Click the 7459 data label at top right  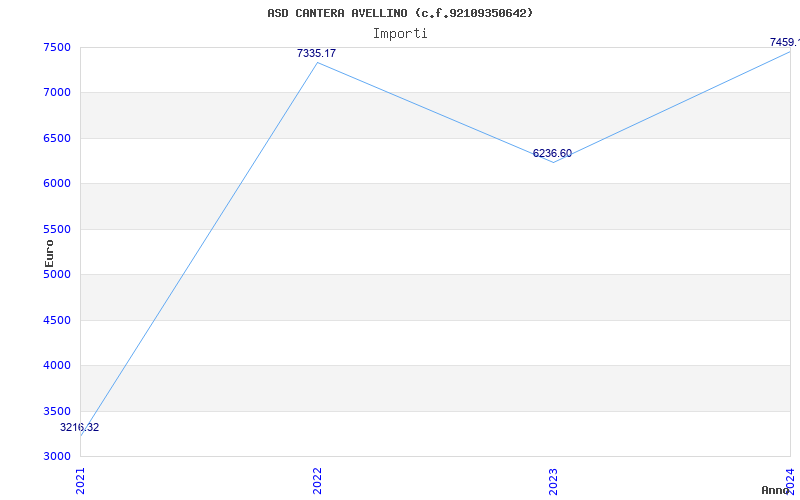(785, 42)
